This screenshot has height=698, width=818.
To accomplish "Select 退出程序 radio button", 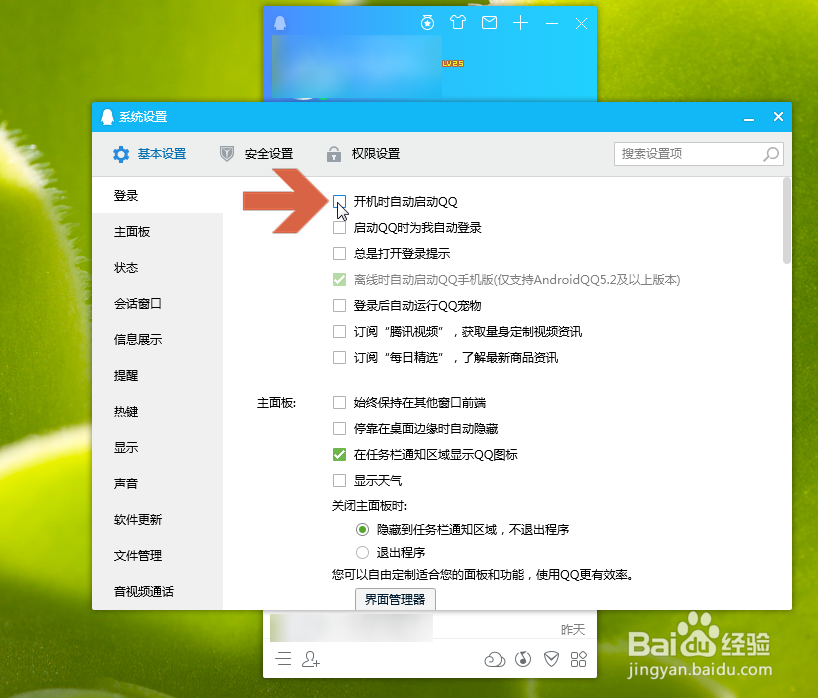I will point(363,552).
